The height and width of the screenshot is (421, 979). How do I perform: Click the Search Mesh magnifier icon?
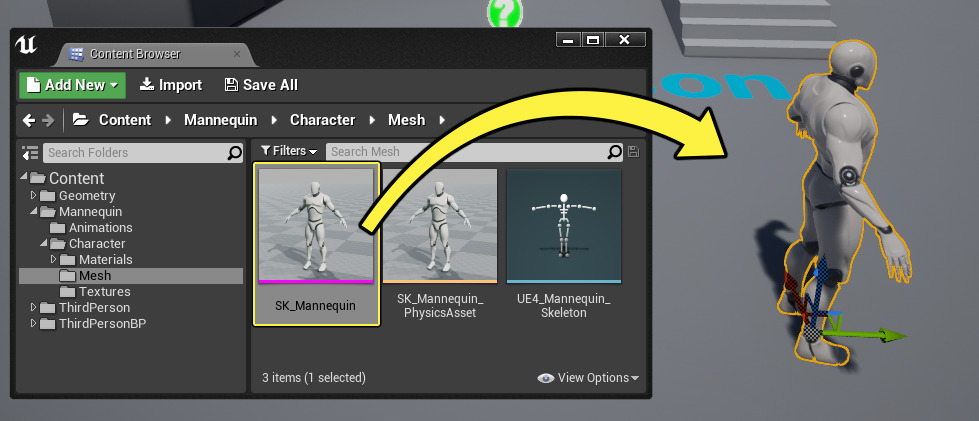[615, 151]
